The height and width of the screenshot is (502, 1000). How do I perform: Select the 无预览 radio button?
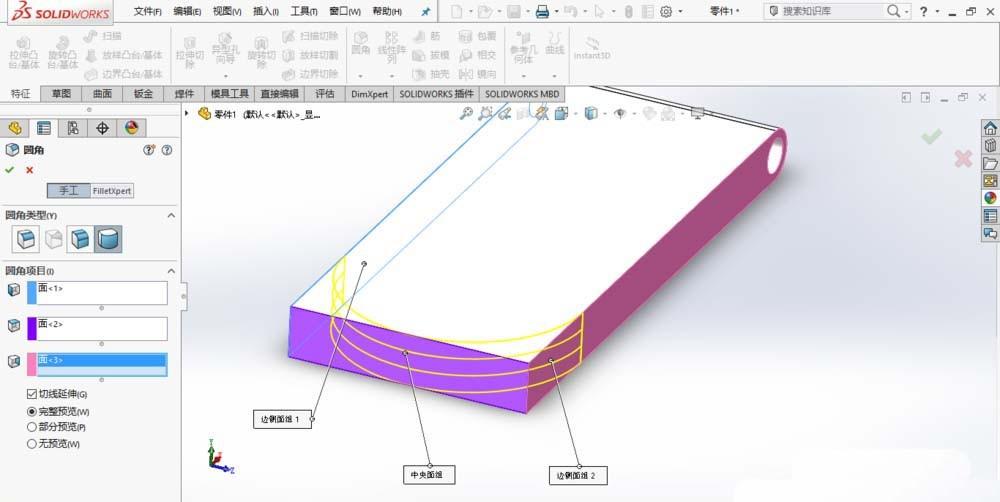point(32,443)
